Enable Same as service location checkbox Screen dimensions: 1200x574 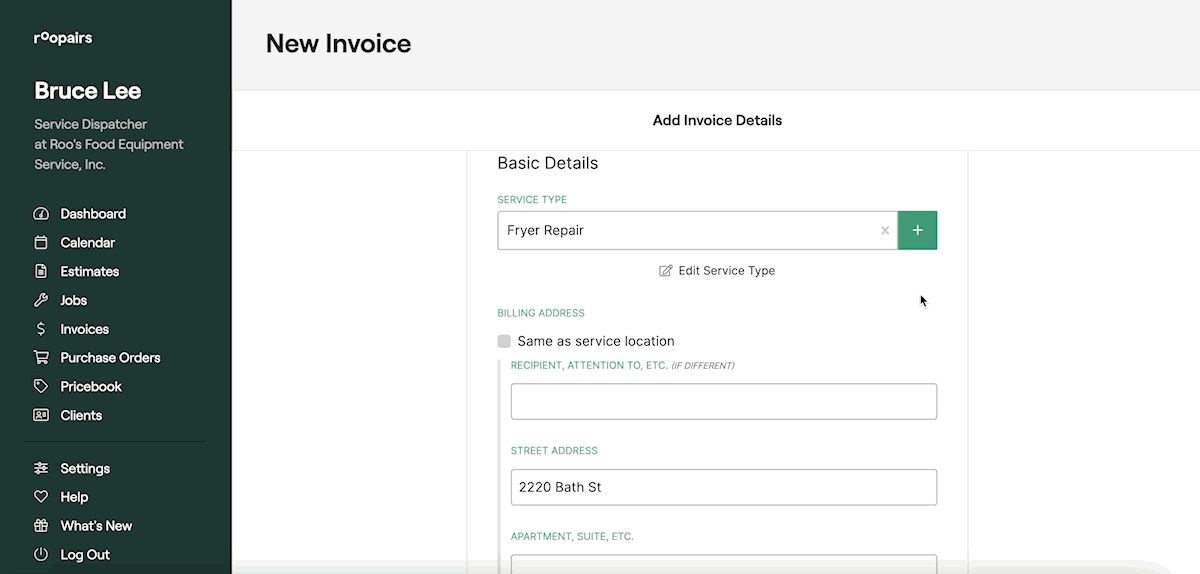[x=504, y=341]
